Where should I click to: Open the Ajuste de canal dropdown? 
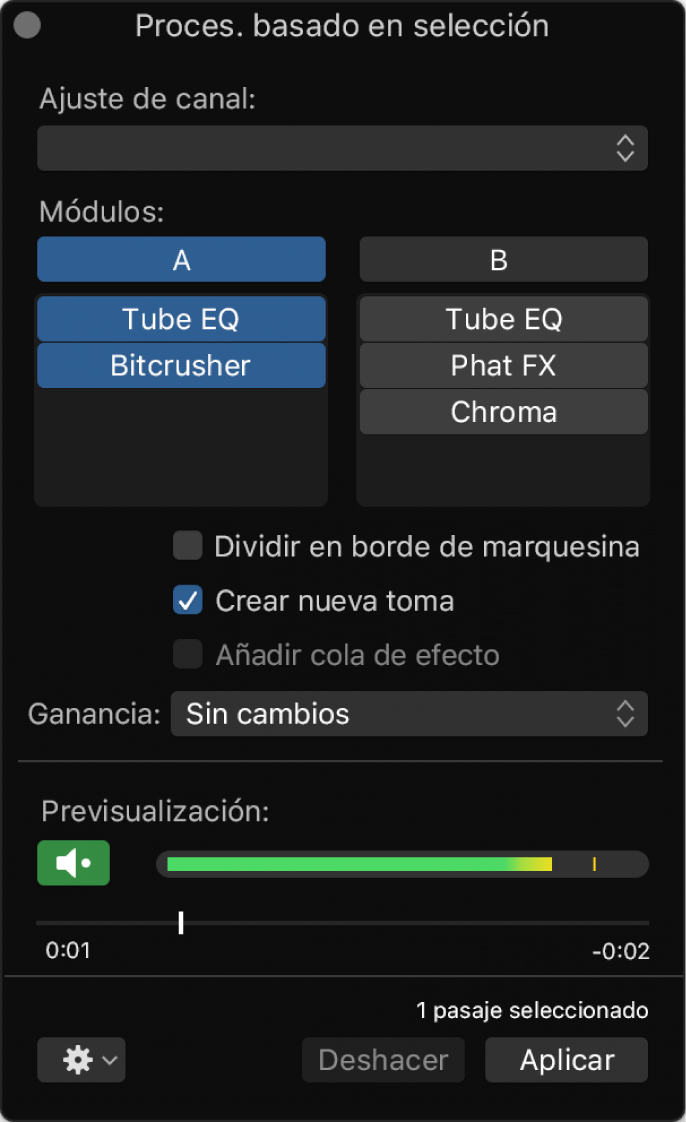pos(342,149)
